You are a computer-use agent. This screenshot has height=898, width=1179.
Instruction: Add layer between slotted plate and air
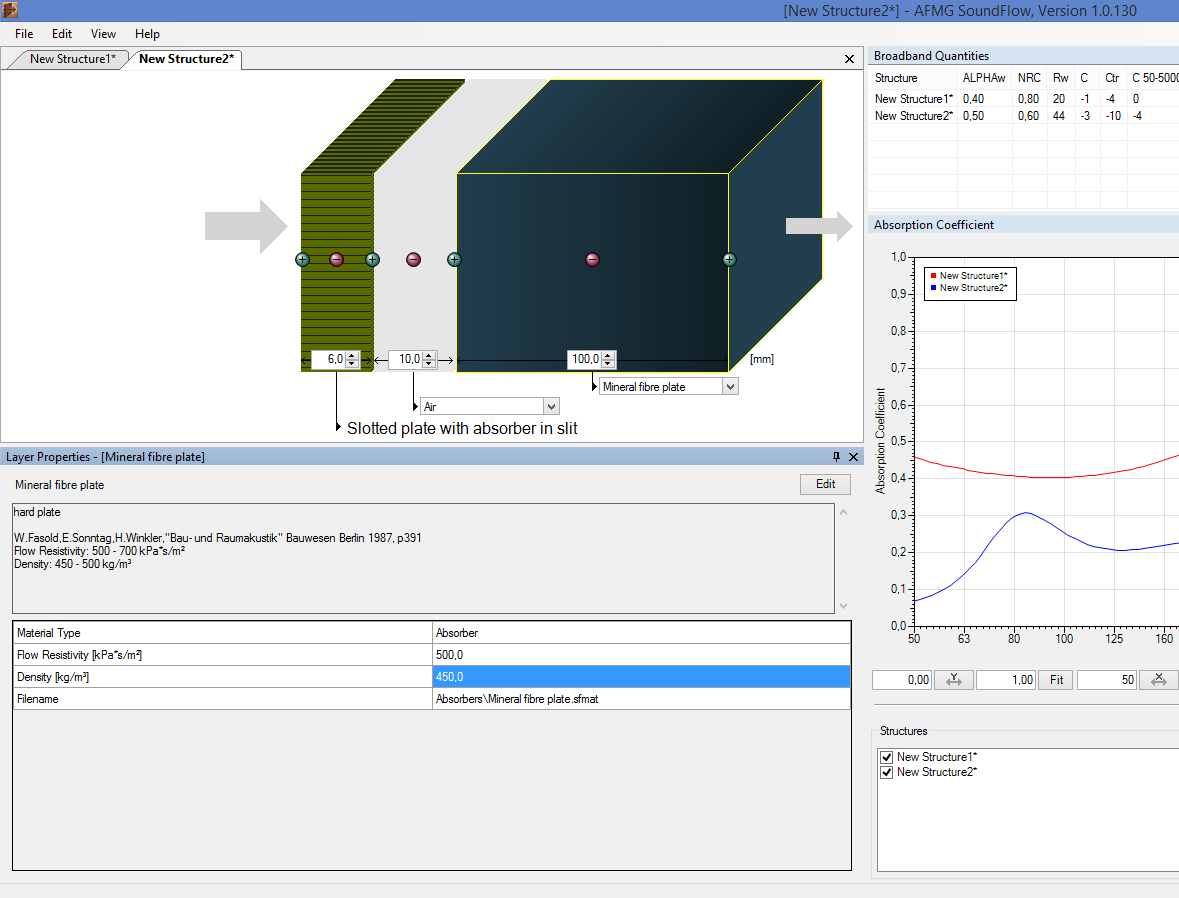(372, 259)
